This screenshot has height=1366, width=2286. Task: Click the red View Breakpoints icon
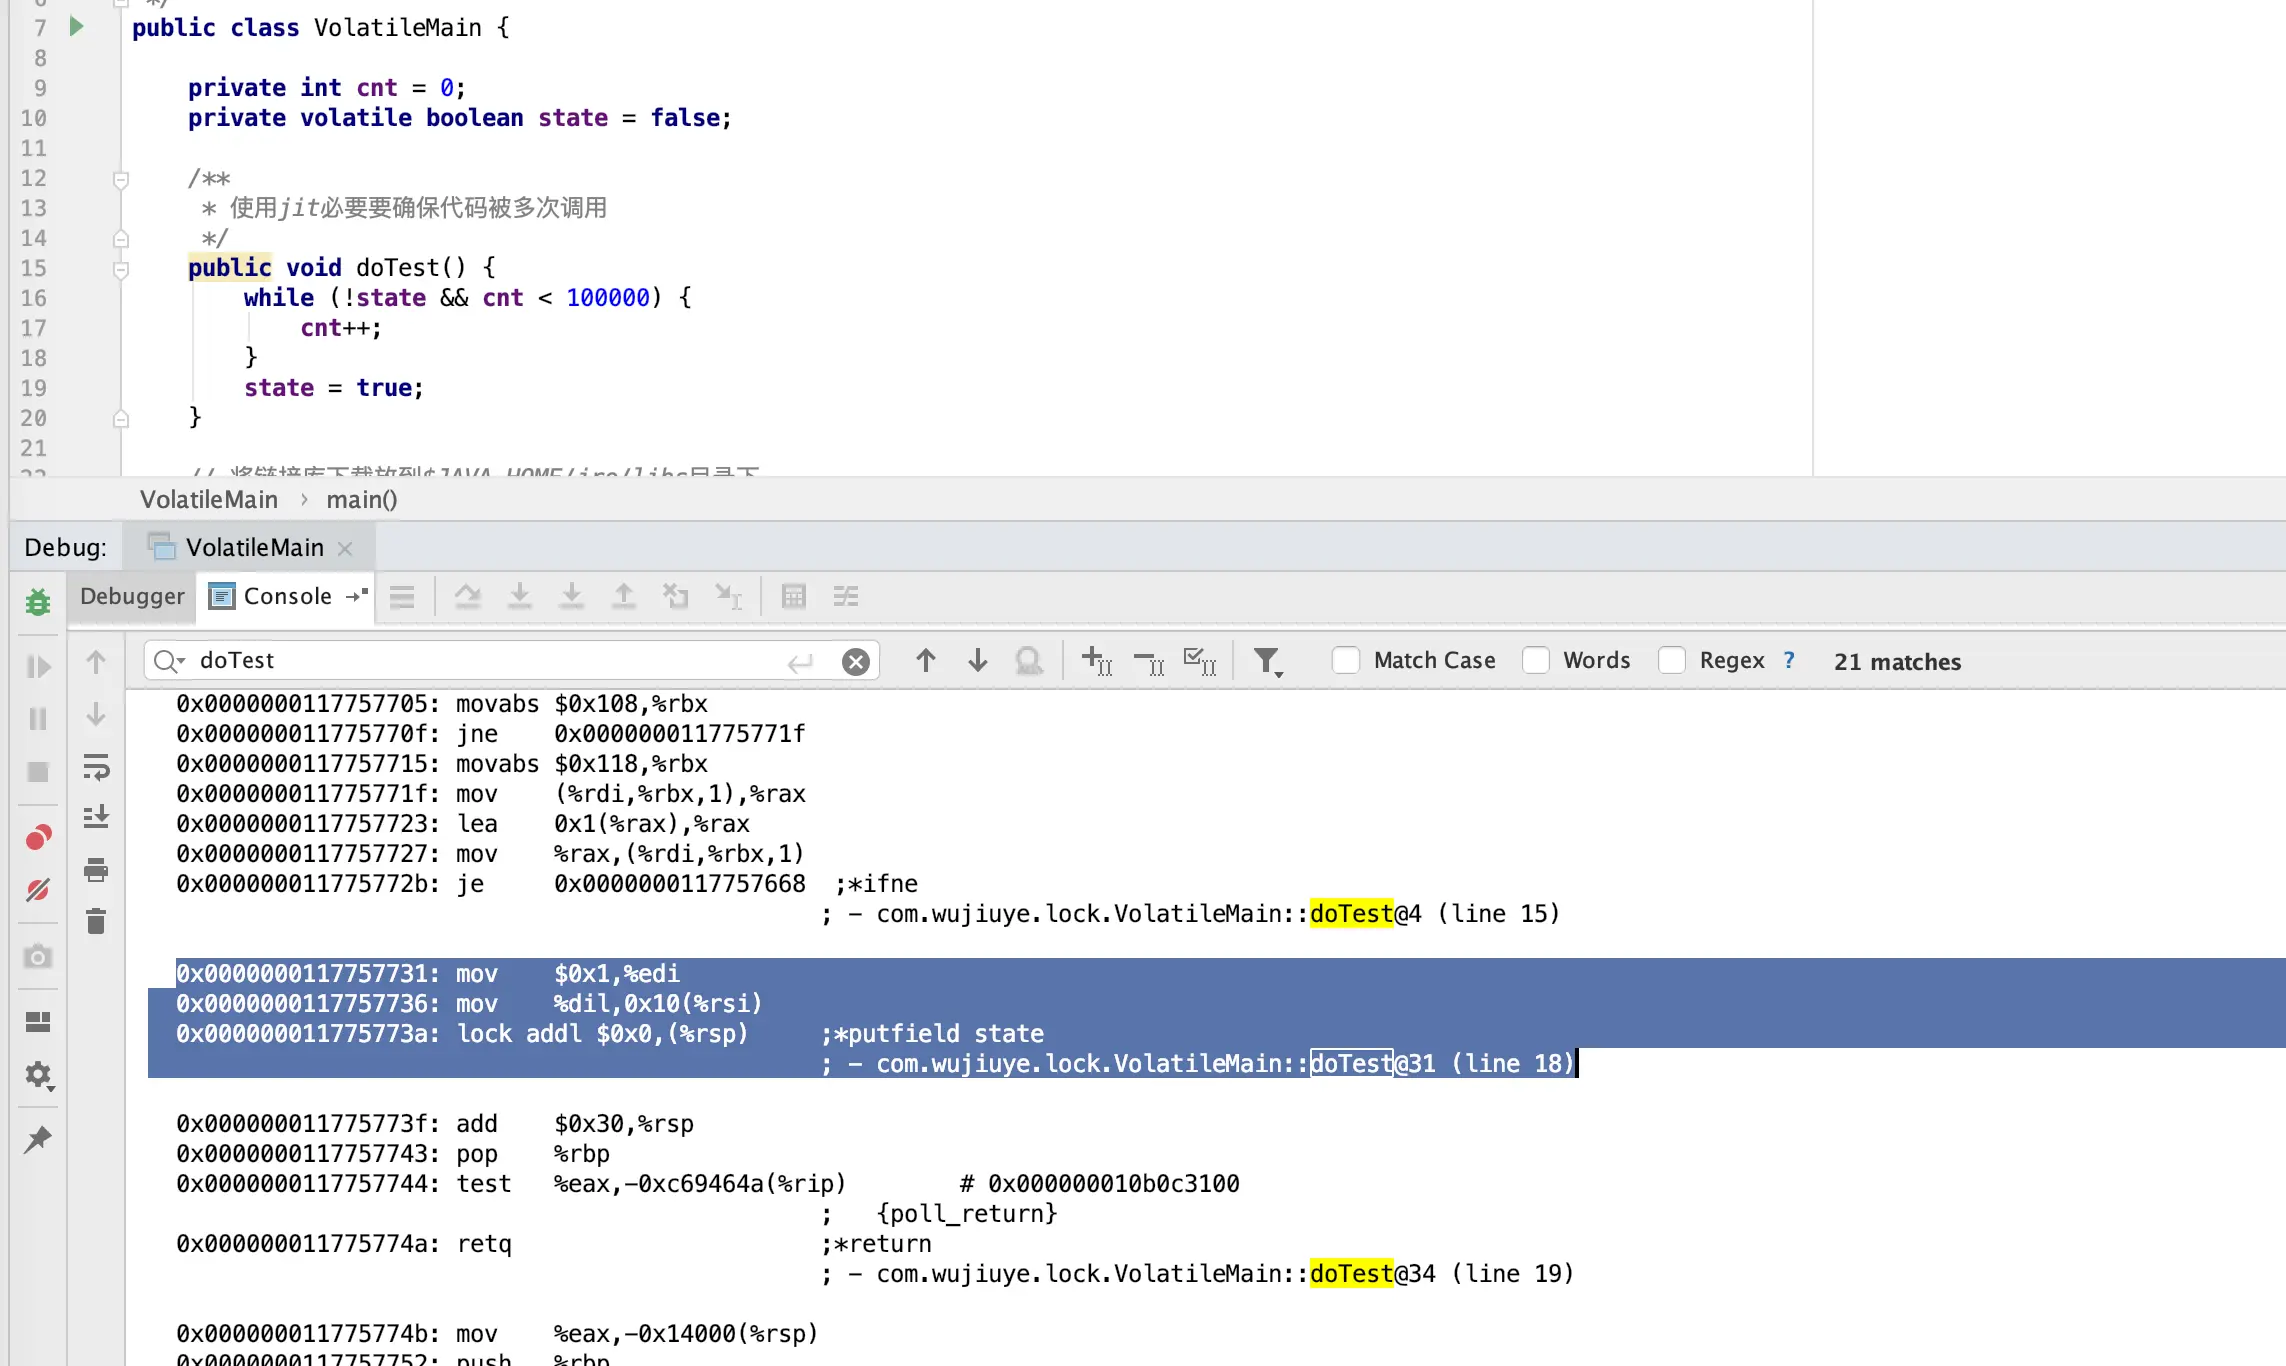click(38, 837)
